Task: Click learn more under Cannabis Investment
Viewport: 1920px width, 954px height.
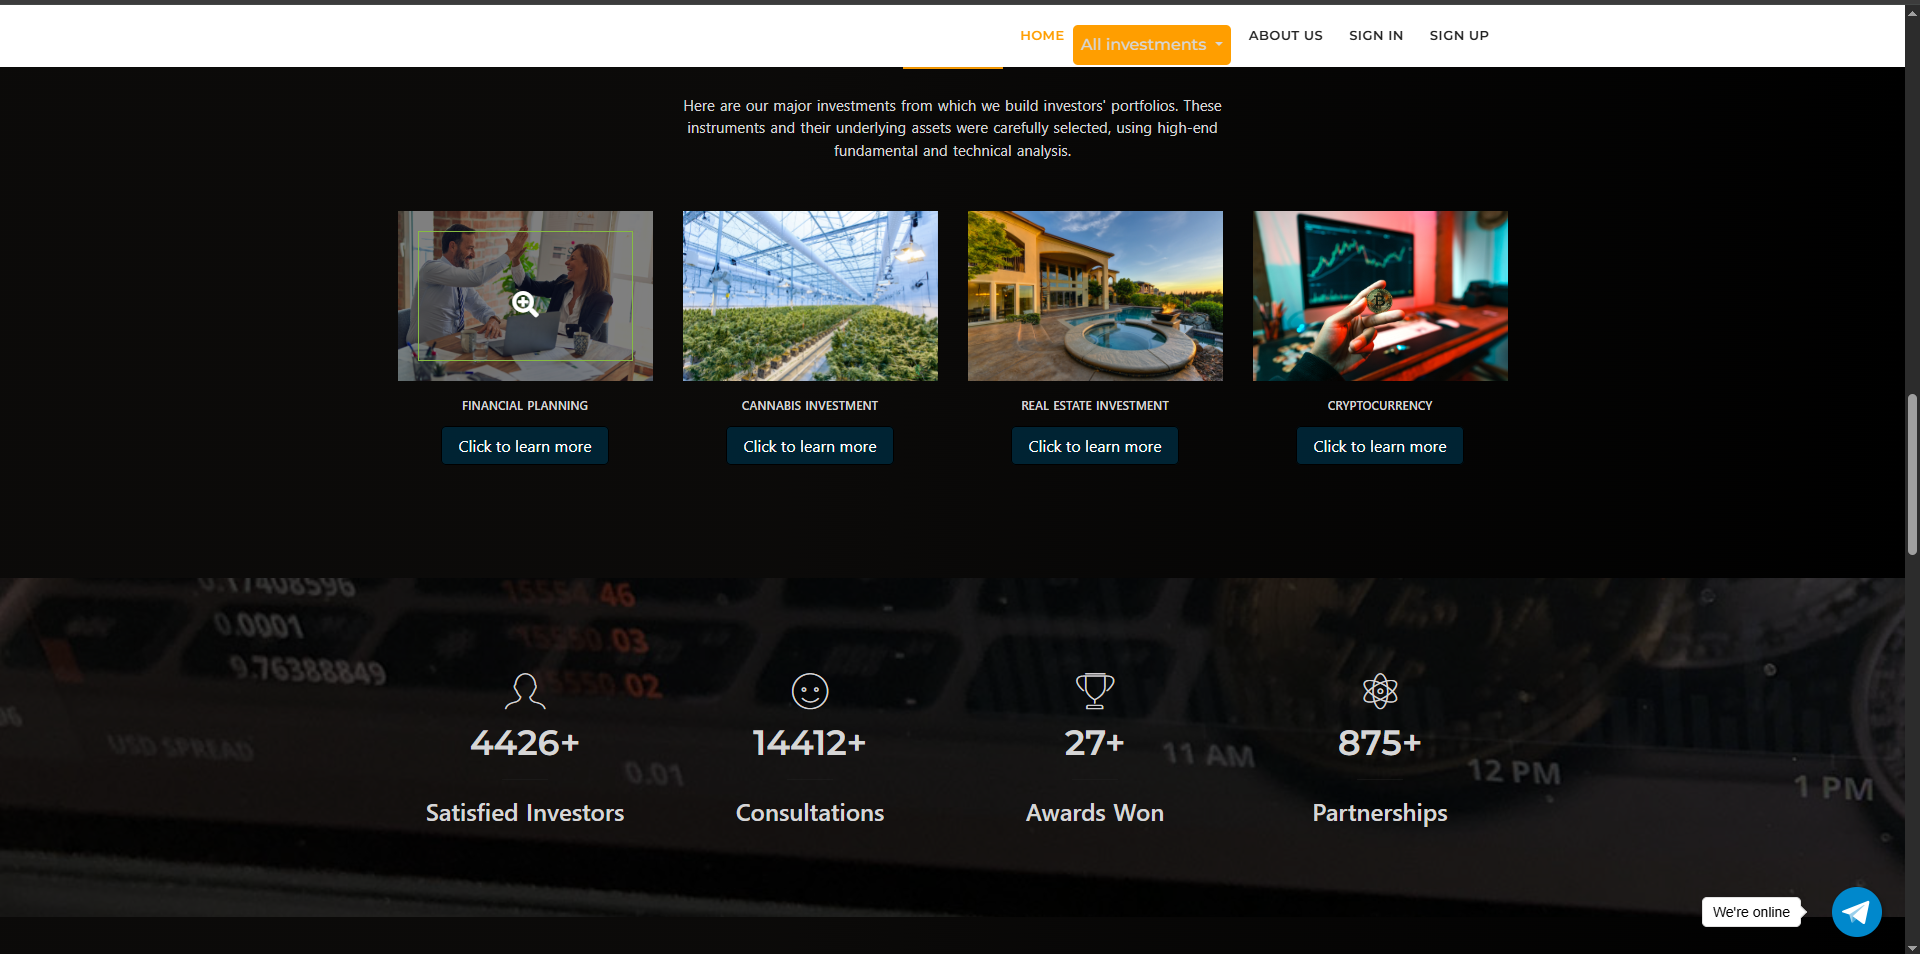Action: point(810,446)
